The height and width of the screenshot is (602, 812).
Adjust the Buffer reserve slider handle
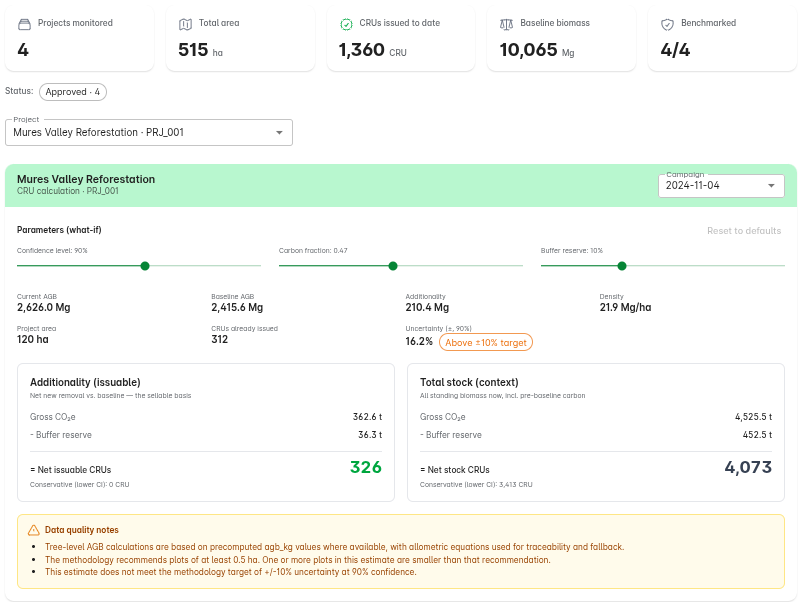pos(622,266)
